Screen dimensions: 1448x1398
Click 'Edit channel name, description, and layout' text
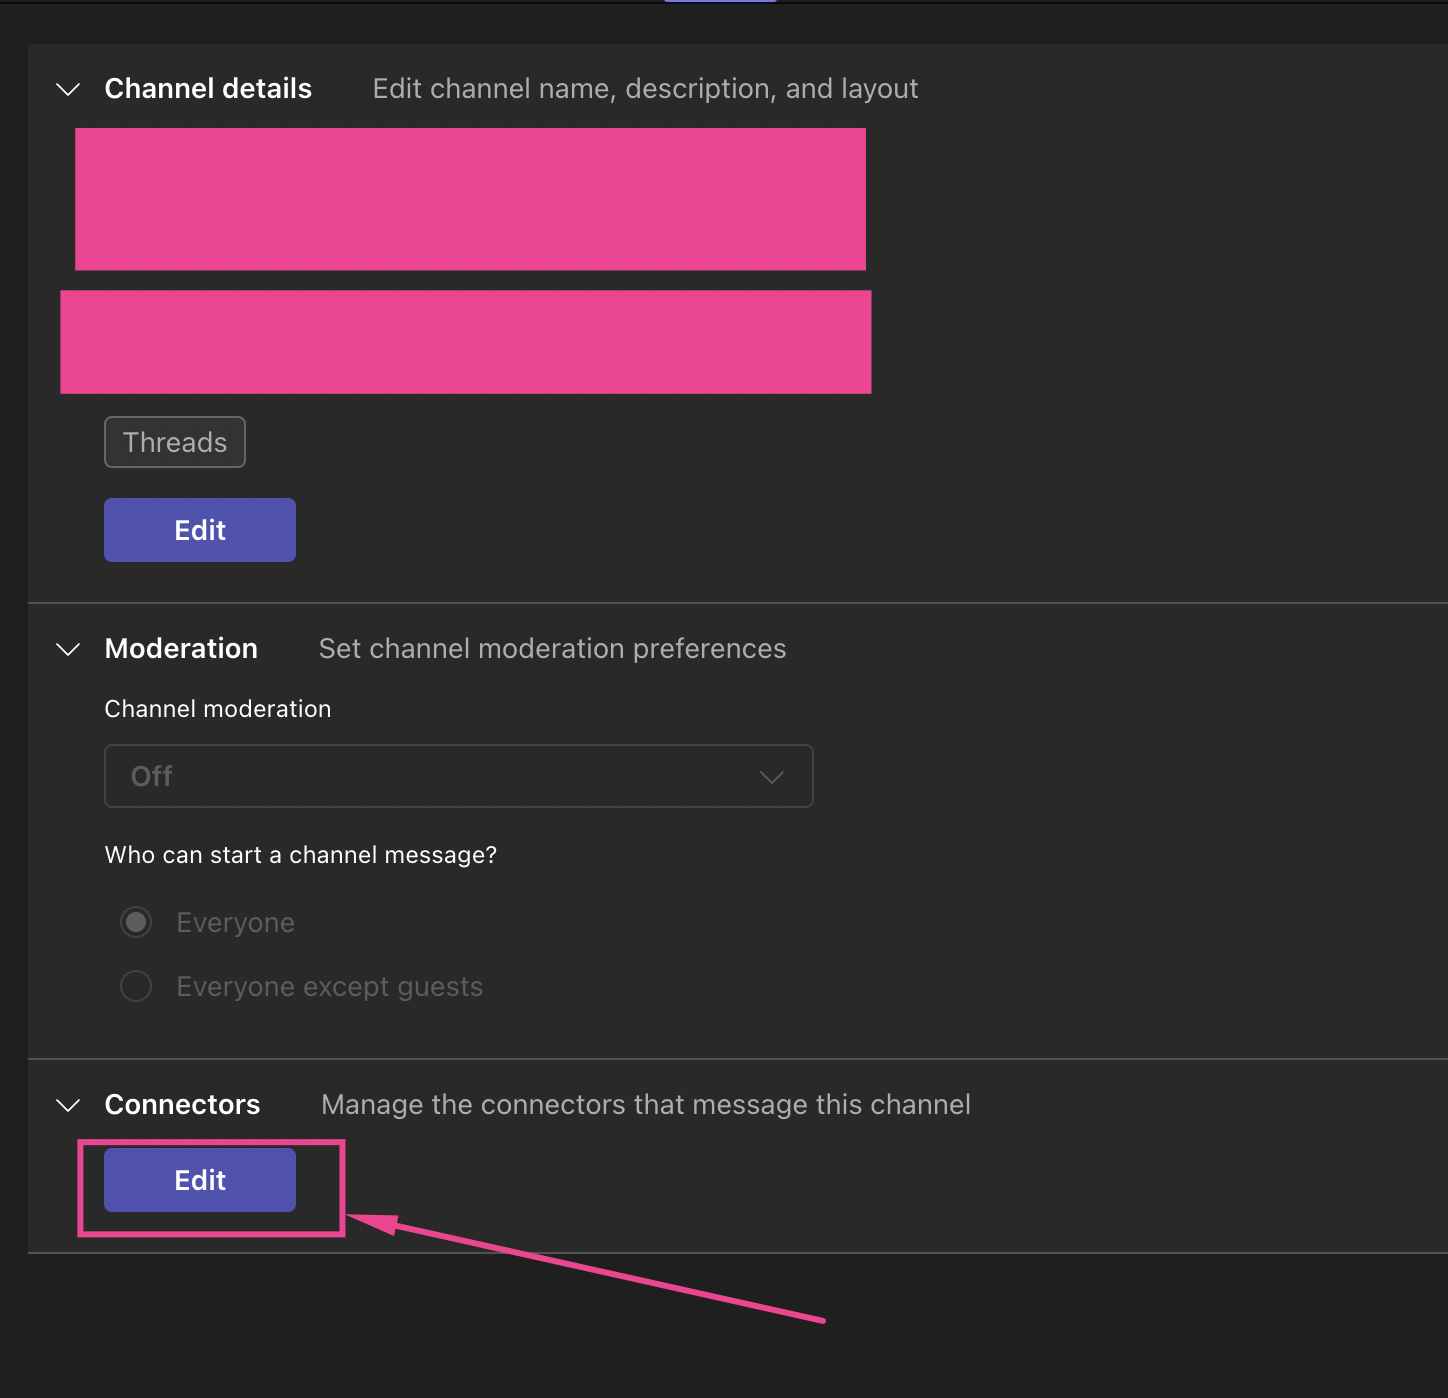[x=645, y=89]
